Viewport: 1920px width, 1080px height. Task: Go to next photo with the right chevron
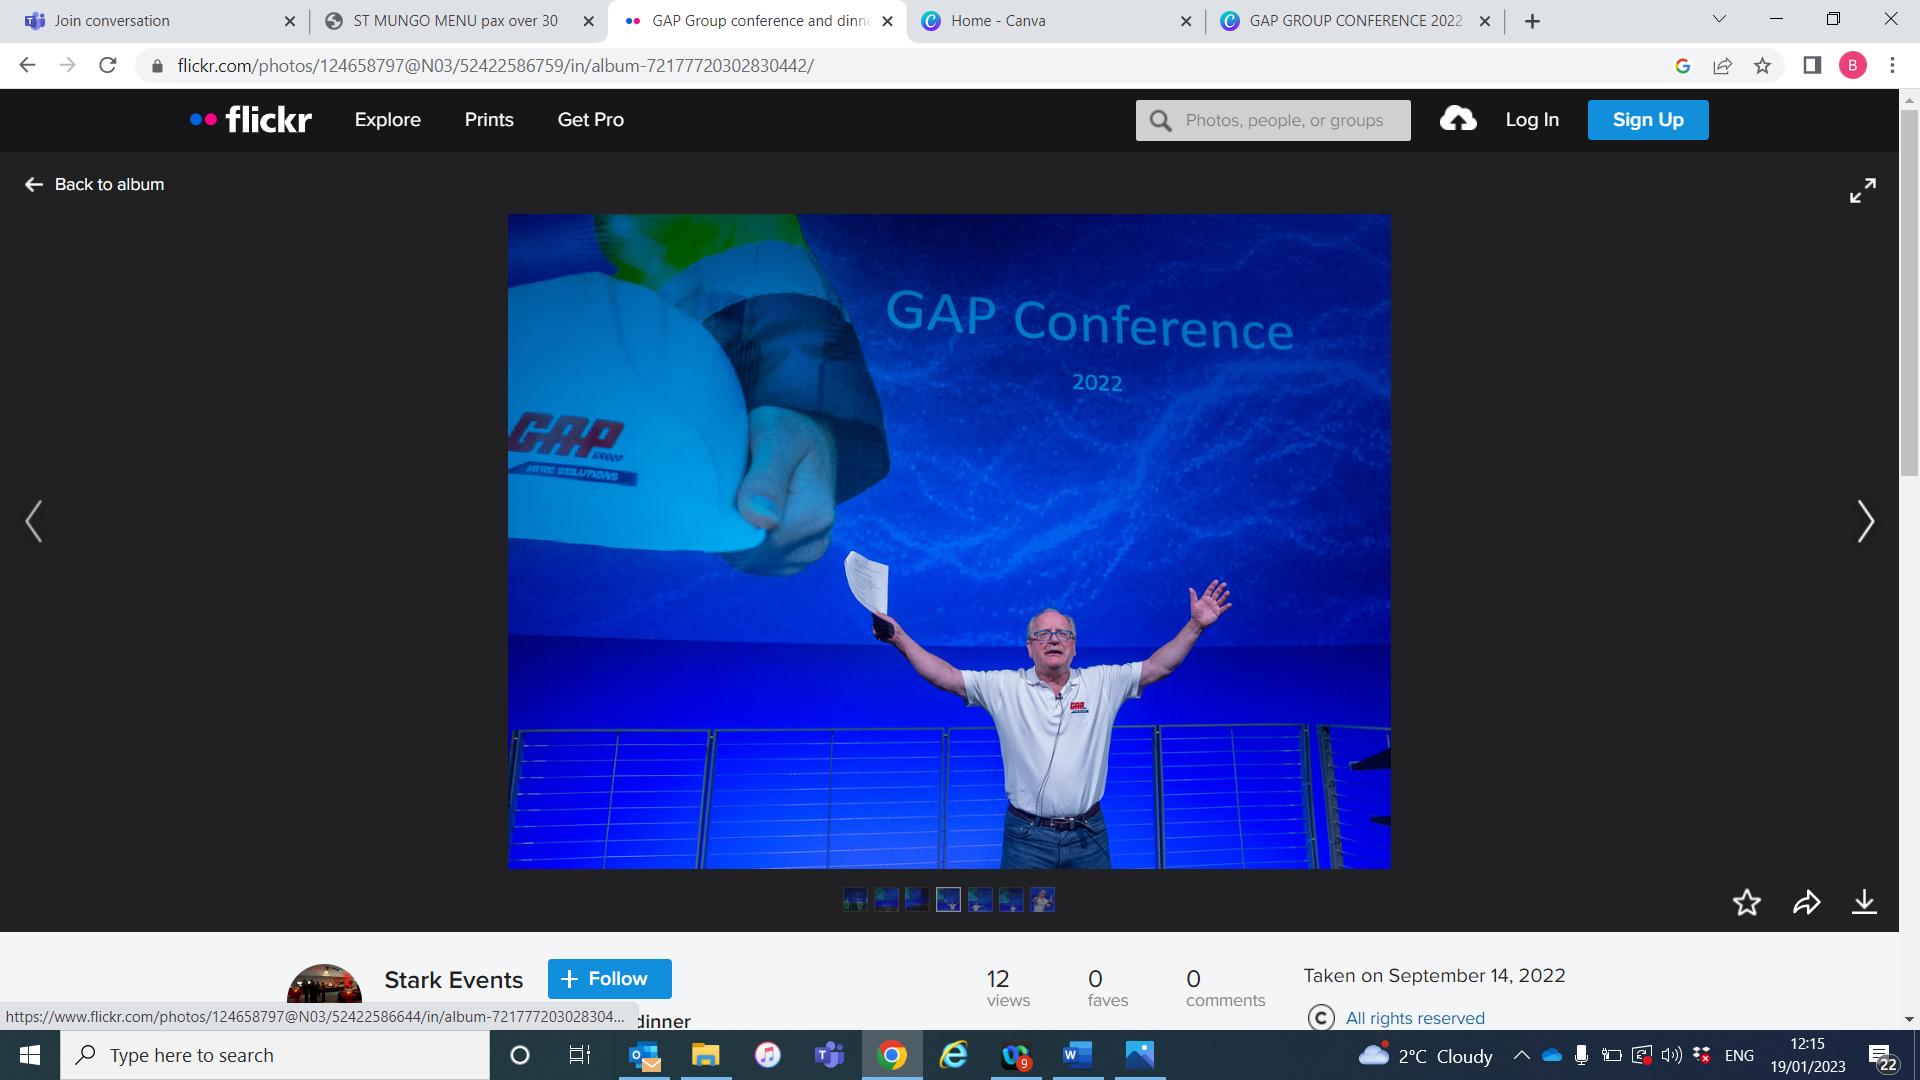pyautogui.click(x=1865, y=521)
